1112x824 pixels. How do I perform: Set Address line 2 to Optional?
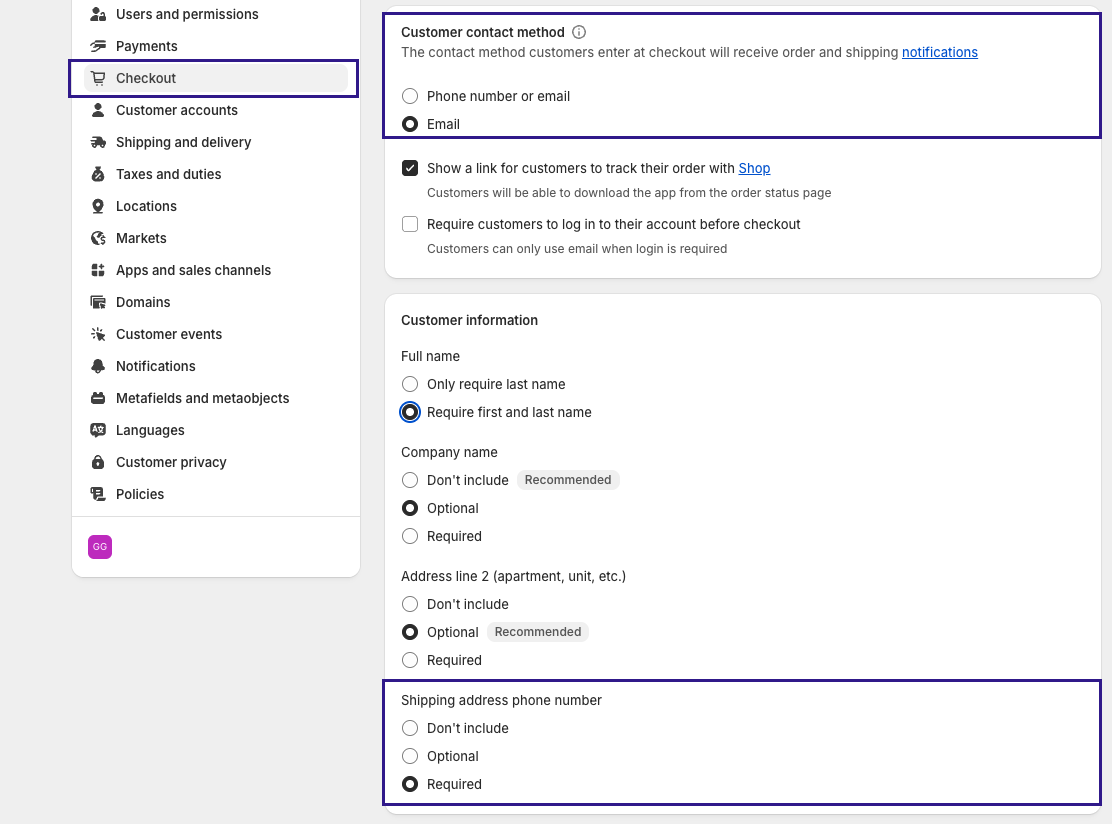click(x=410, y=632)
